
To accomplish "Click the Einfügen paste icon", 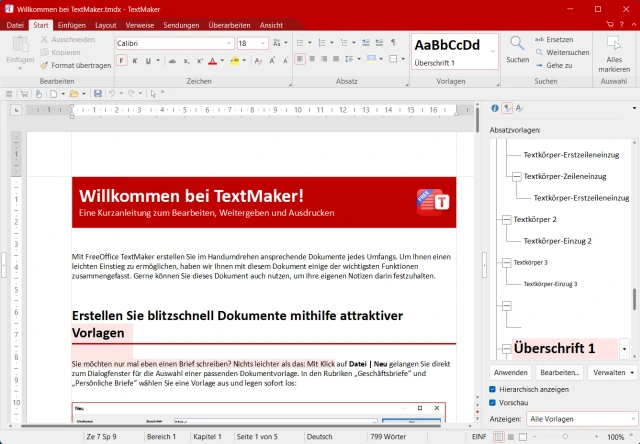I will pos(20,46).
